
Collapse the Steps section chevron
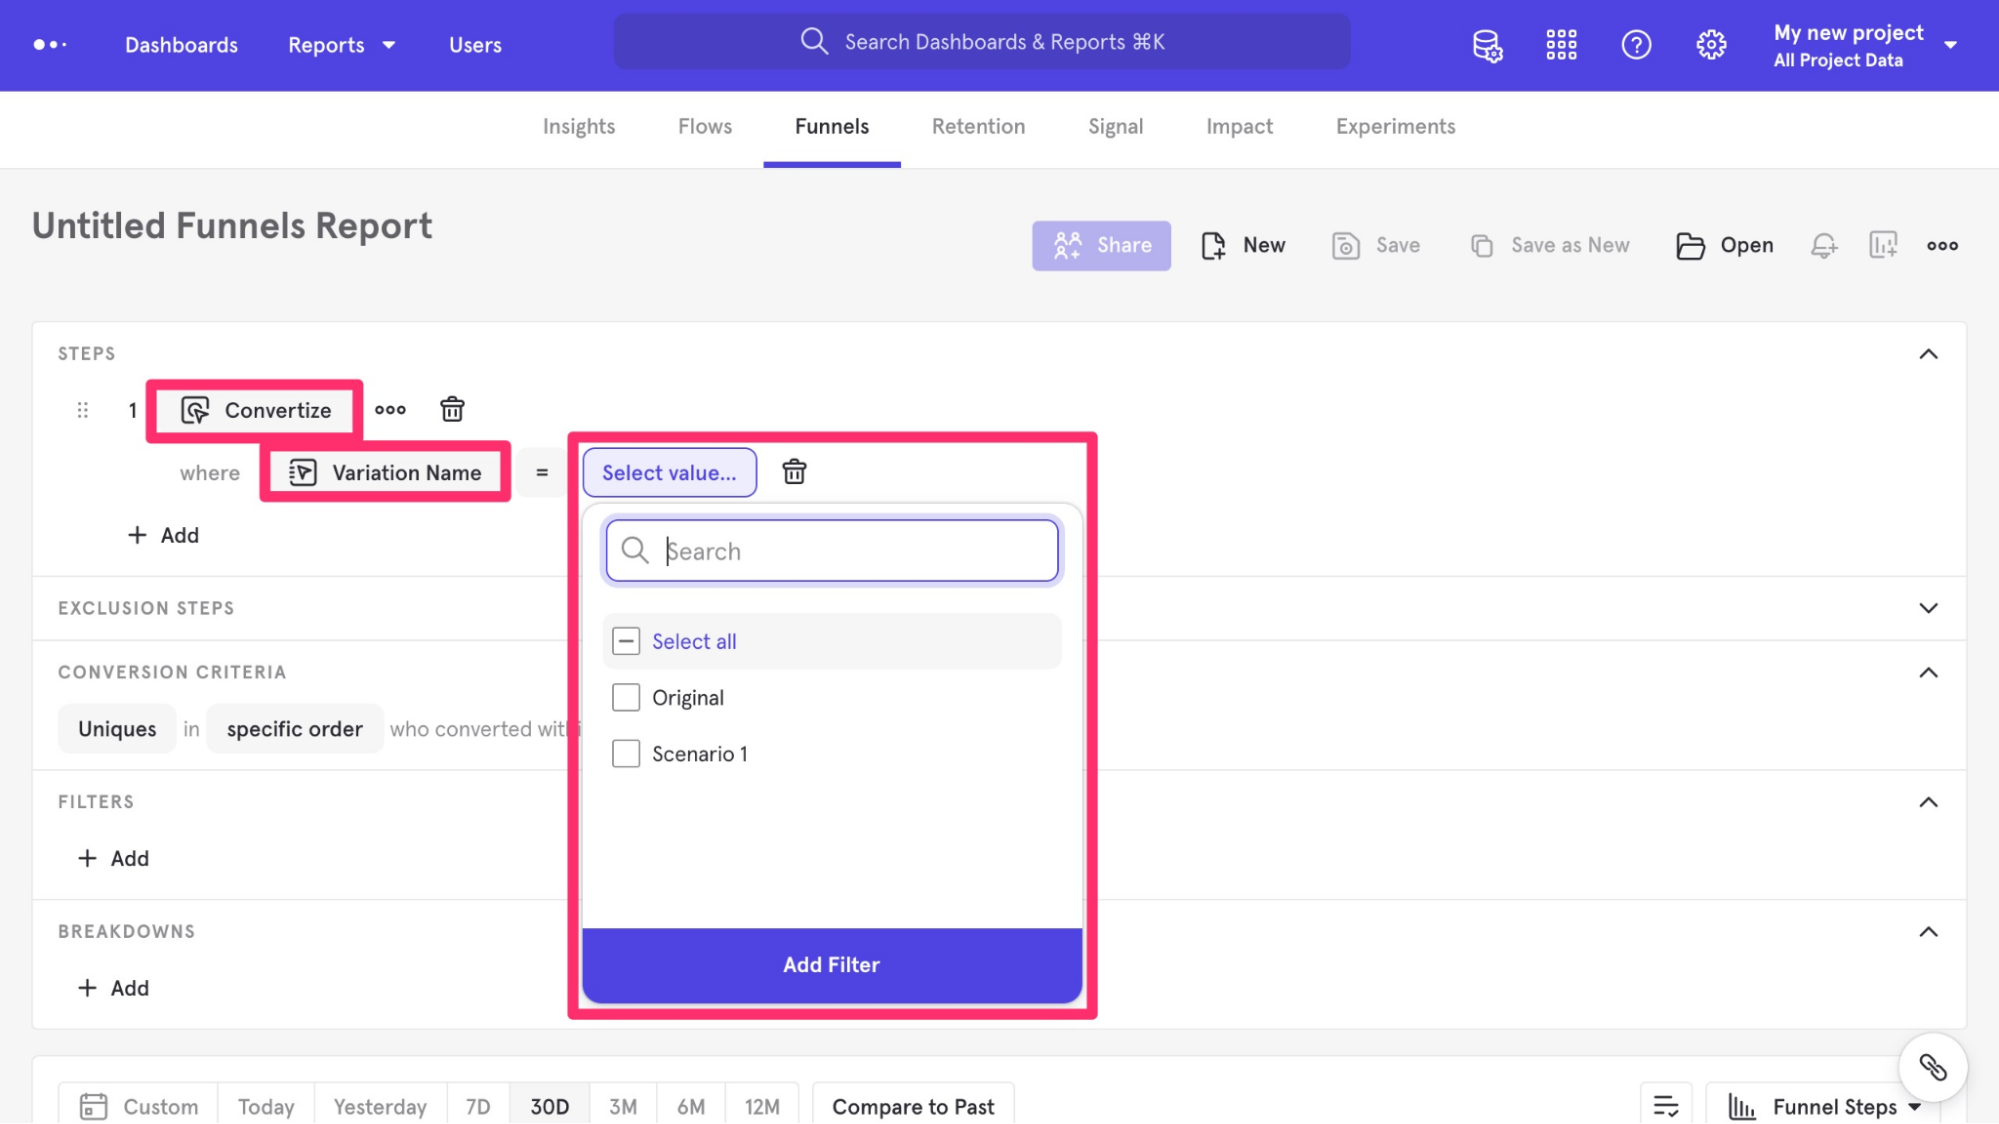coord(1928,354)
